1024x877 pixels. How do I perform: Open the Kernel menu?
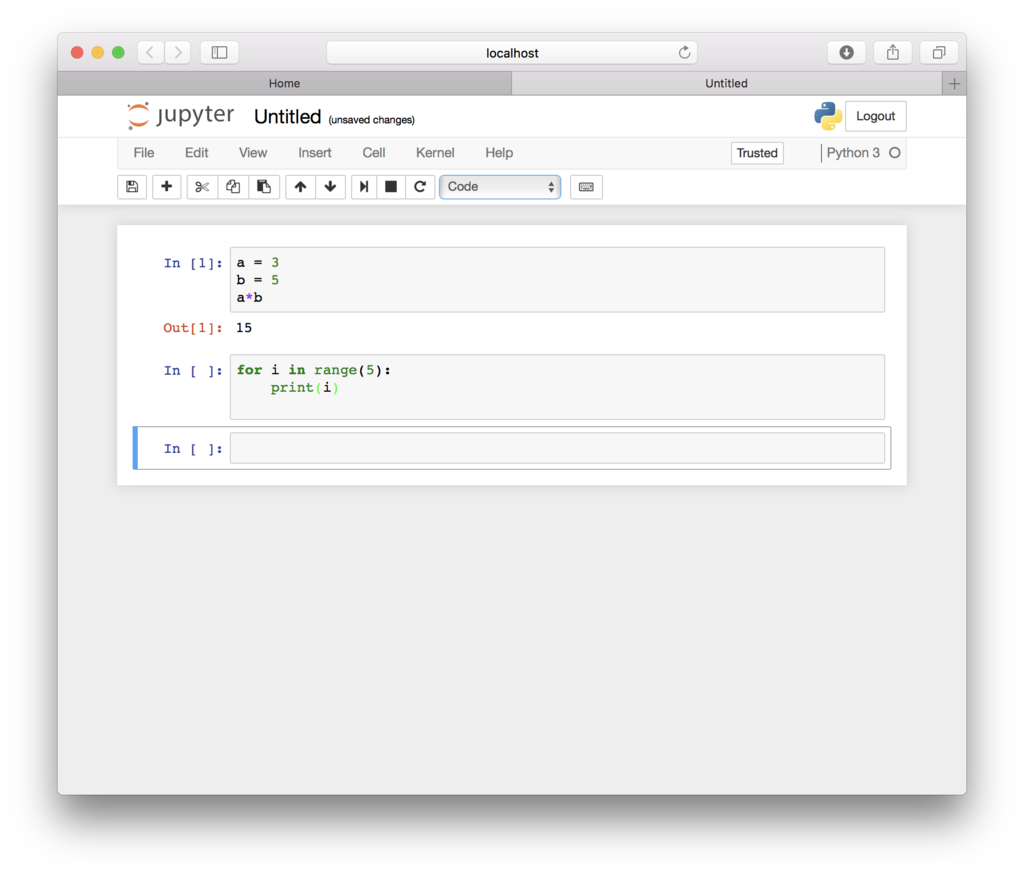(435, 153)
